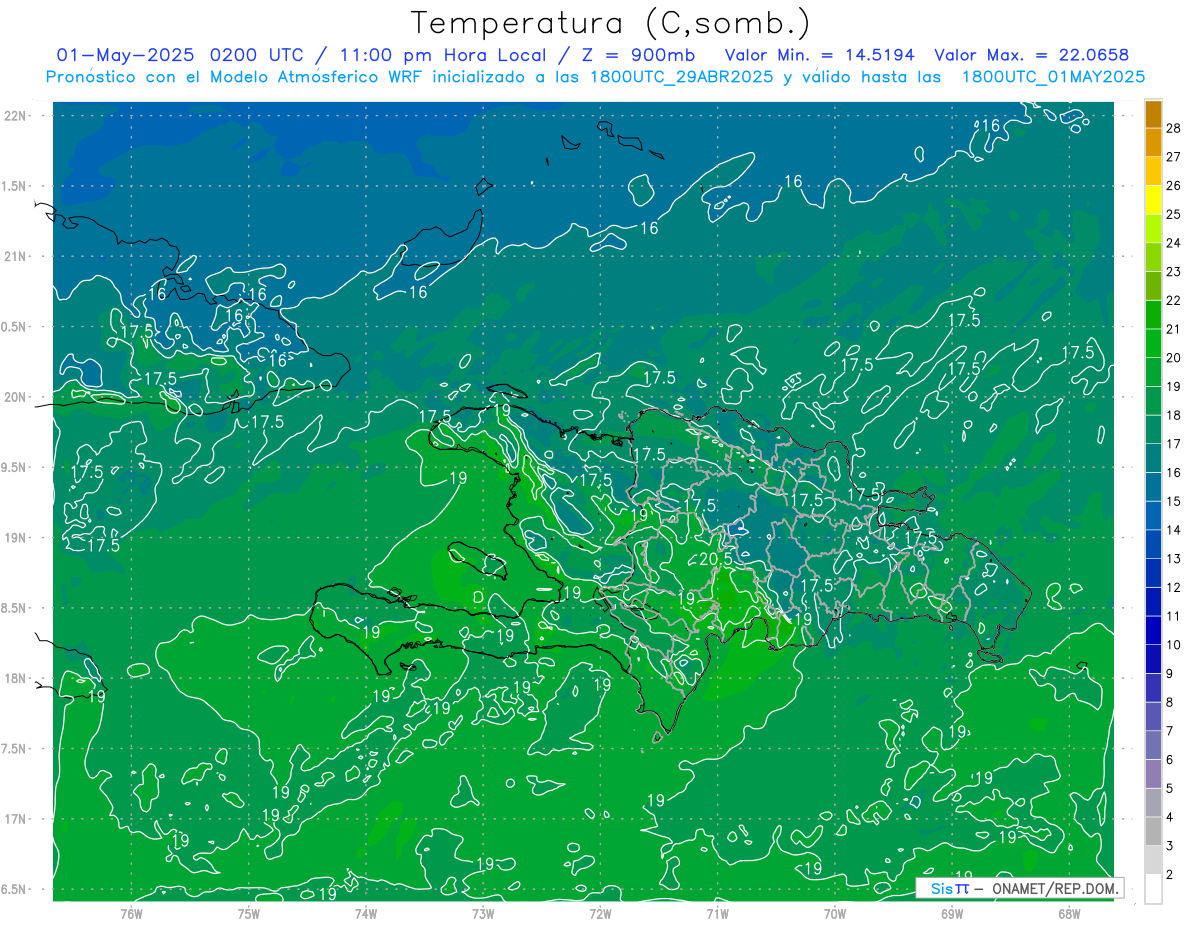Click the longitude label '74W'
Screen dimensions: 1200x927
(366, 913)
